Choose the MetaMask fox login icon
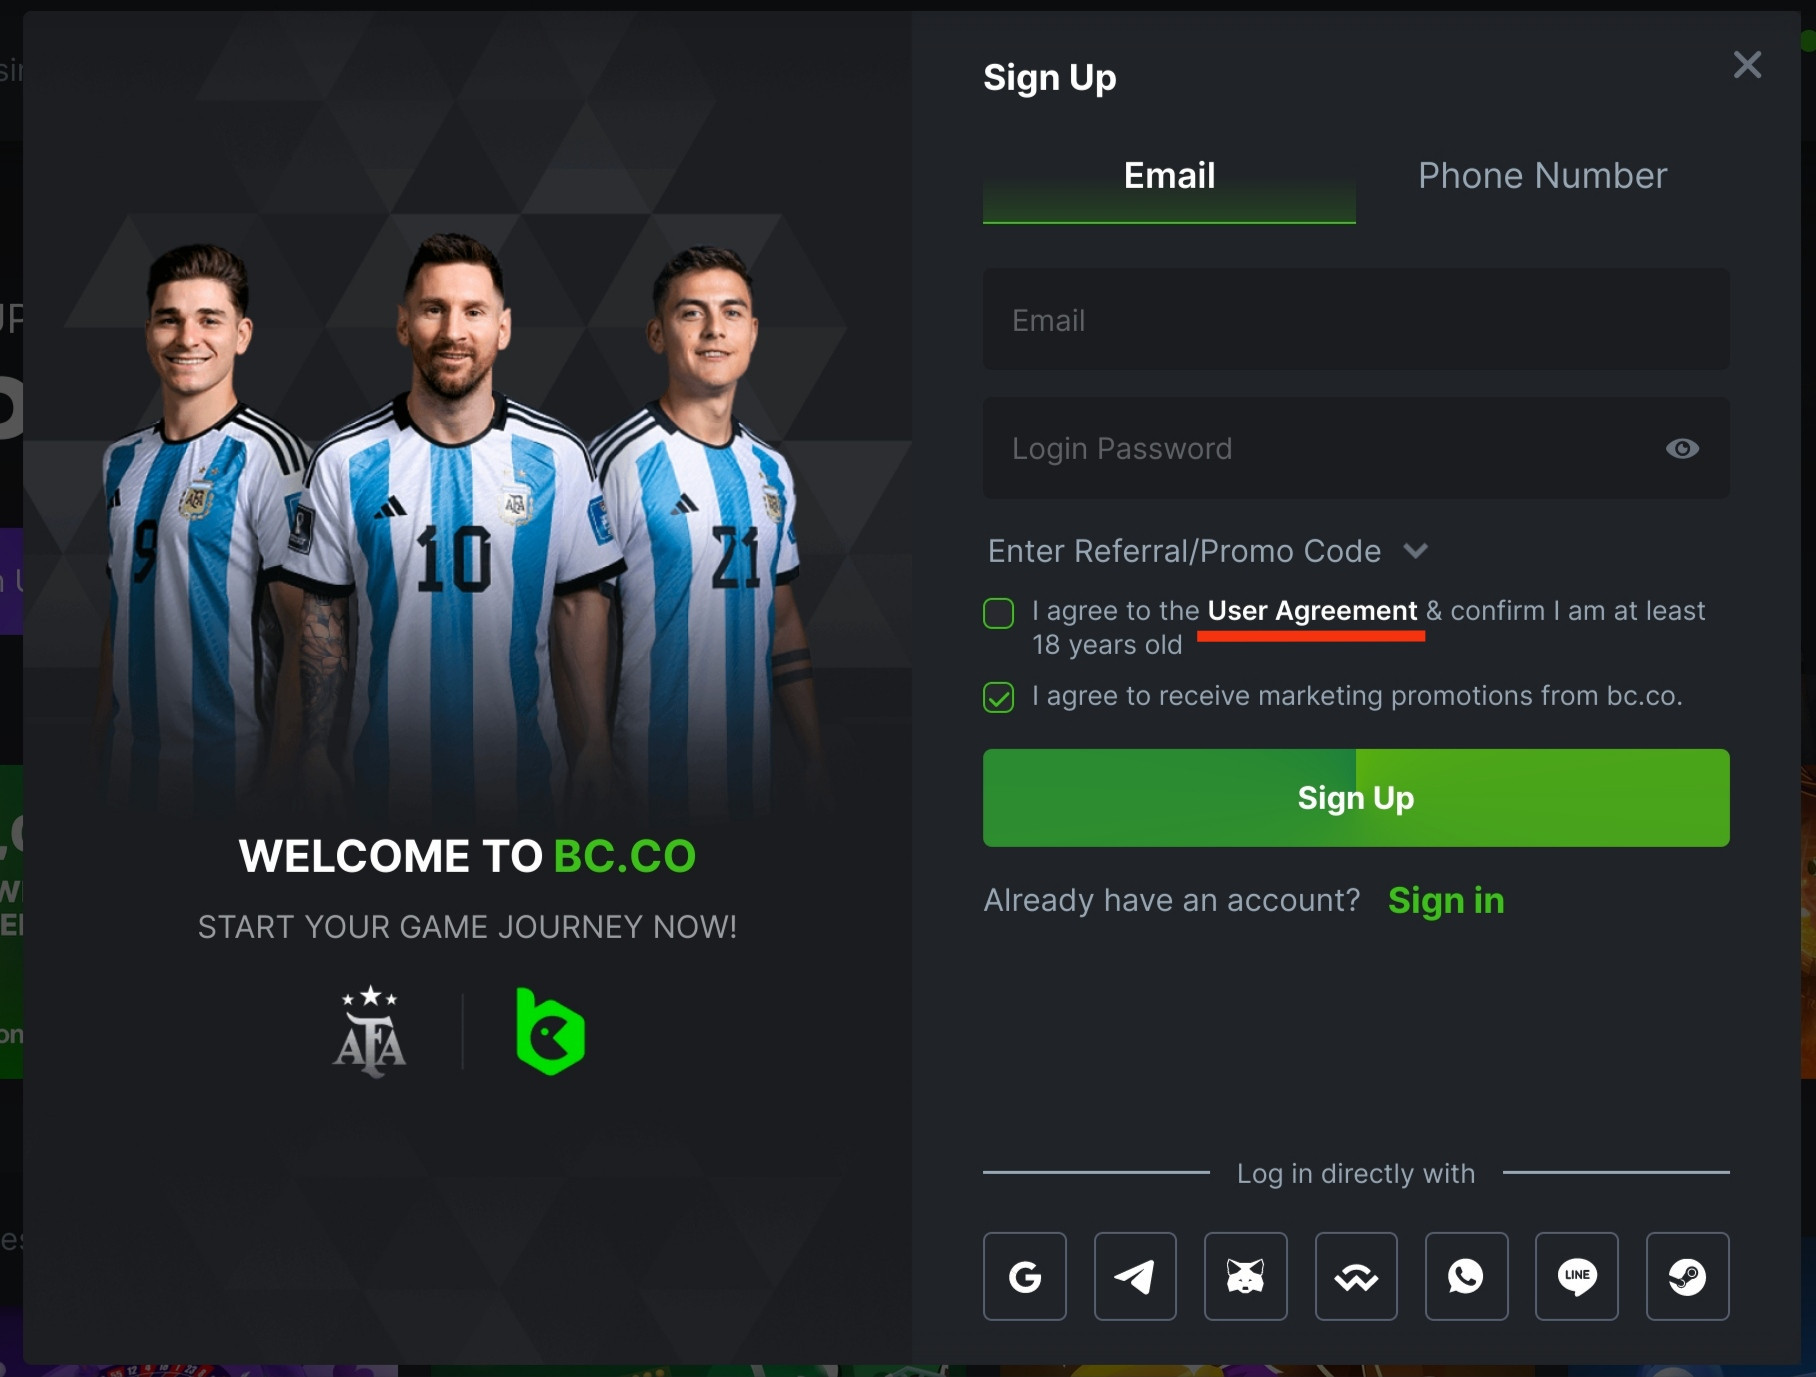1816x1377 pixels. coord(1246,1276)
